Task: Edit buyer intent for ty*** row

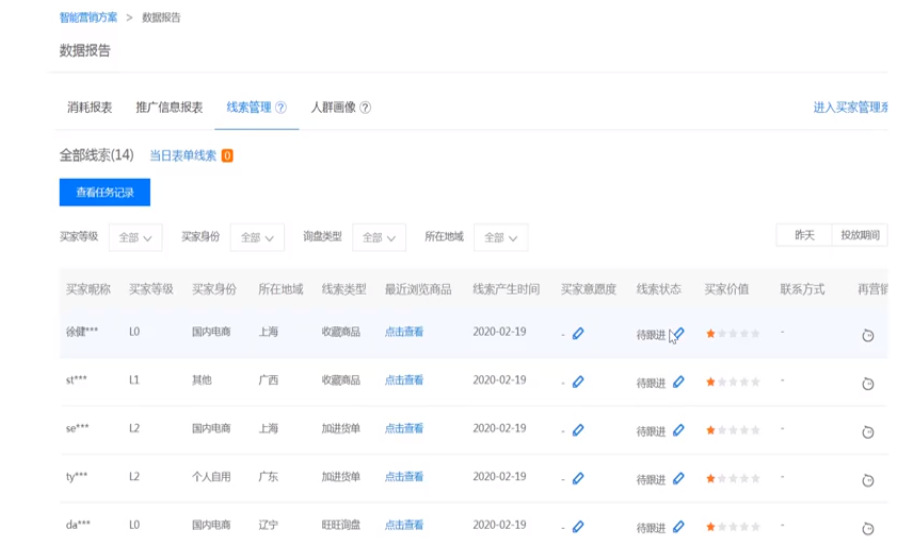Action: point(578,478)
